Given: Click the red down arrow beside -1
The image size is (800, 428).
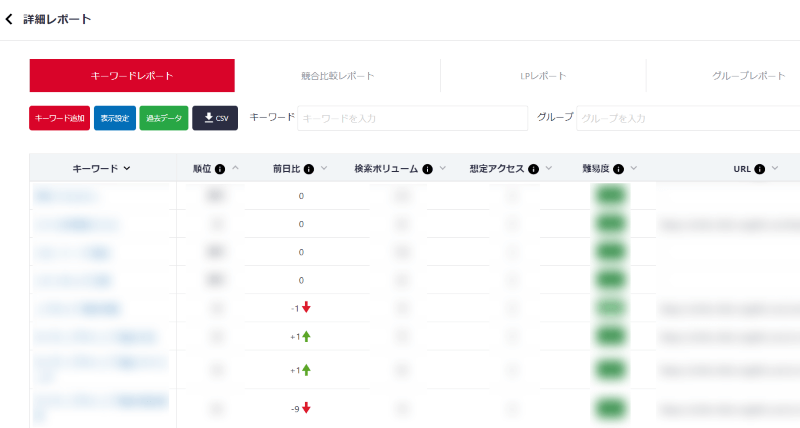Looking at the screenshot, I should 306,307.
